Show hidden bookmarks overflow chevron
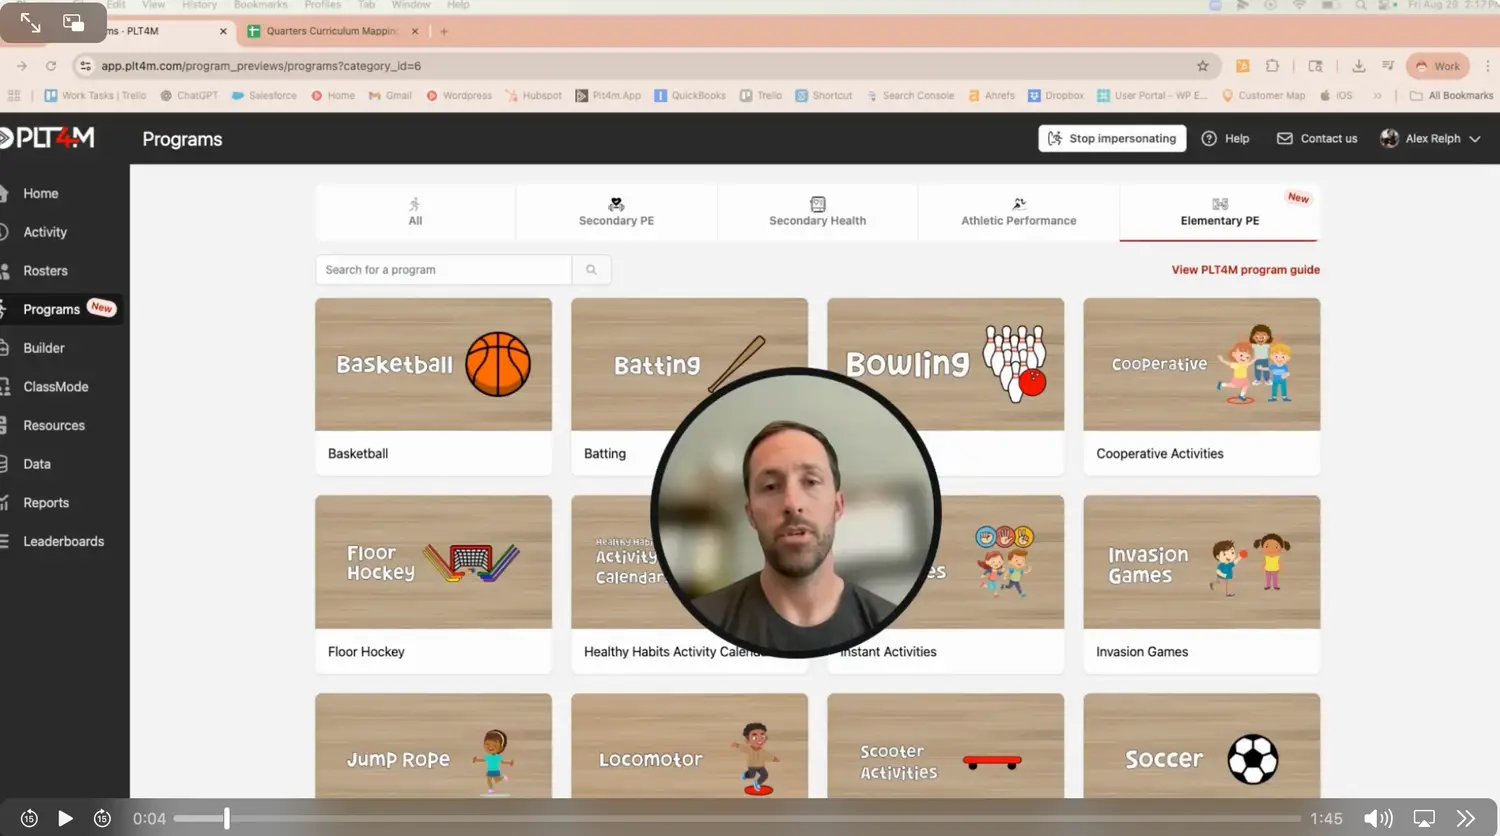Screen dimensions: 1500x836 (1377, 96)
